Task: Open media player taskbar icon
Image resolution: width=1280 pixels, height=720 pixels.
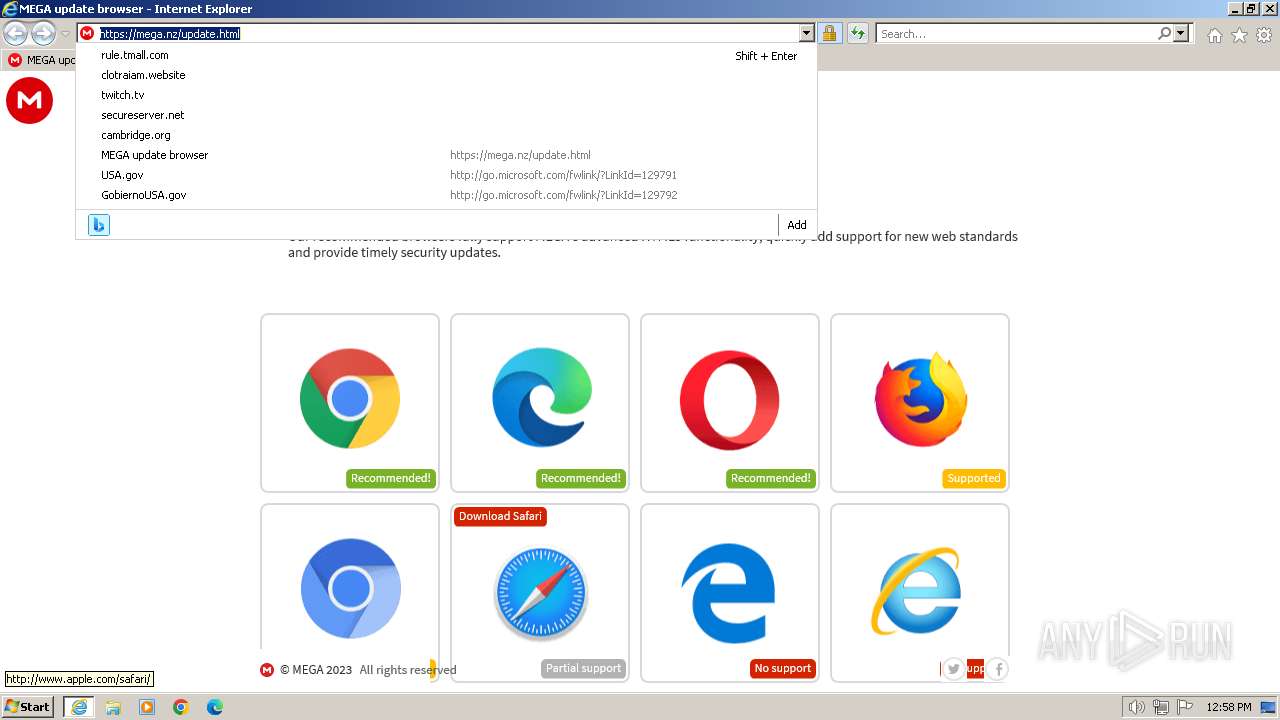Action: pyautogui.click(x=147, y=707)
